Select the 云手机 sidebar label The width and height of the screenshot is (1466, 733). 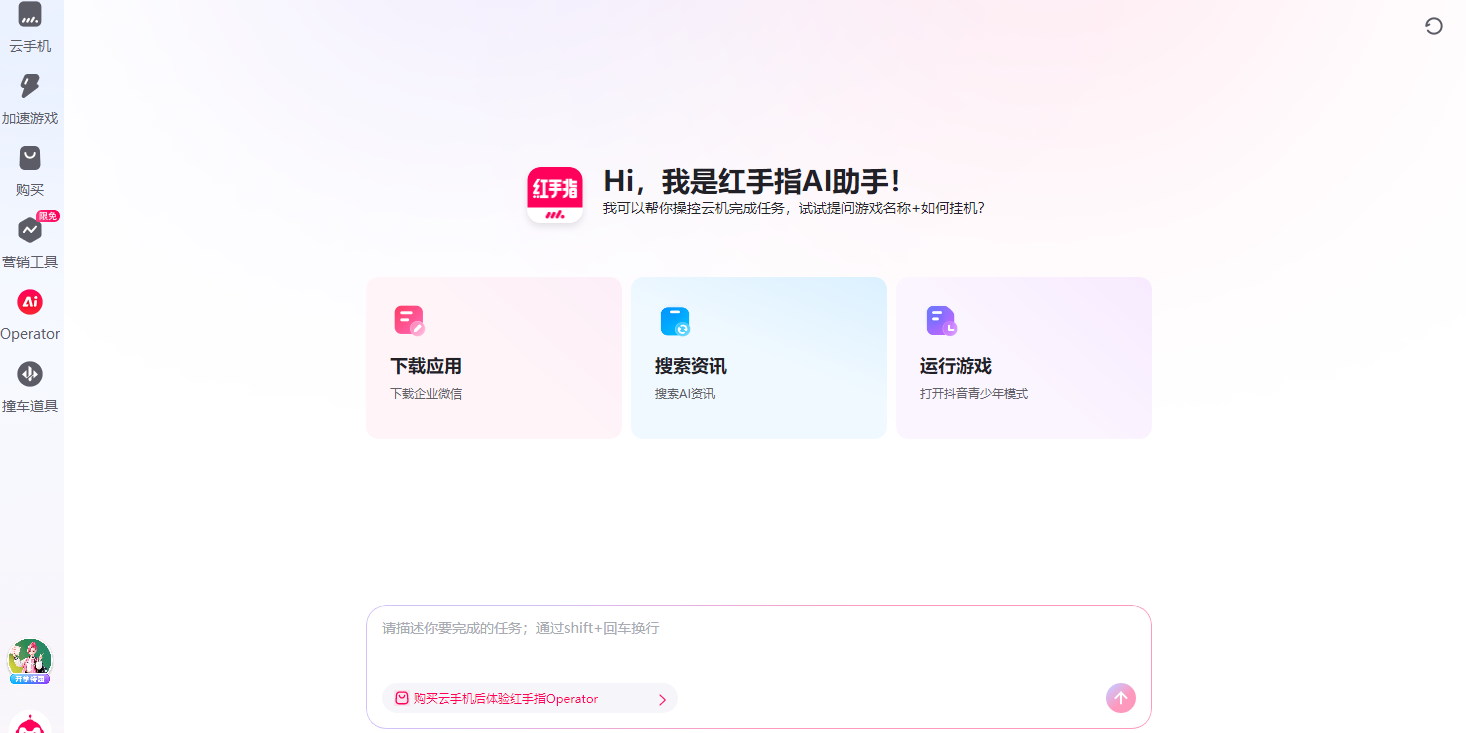click(30, 46)
